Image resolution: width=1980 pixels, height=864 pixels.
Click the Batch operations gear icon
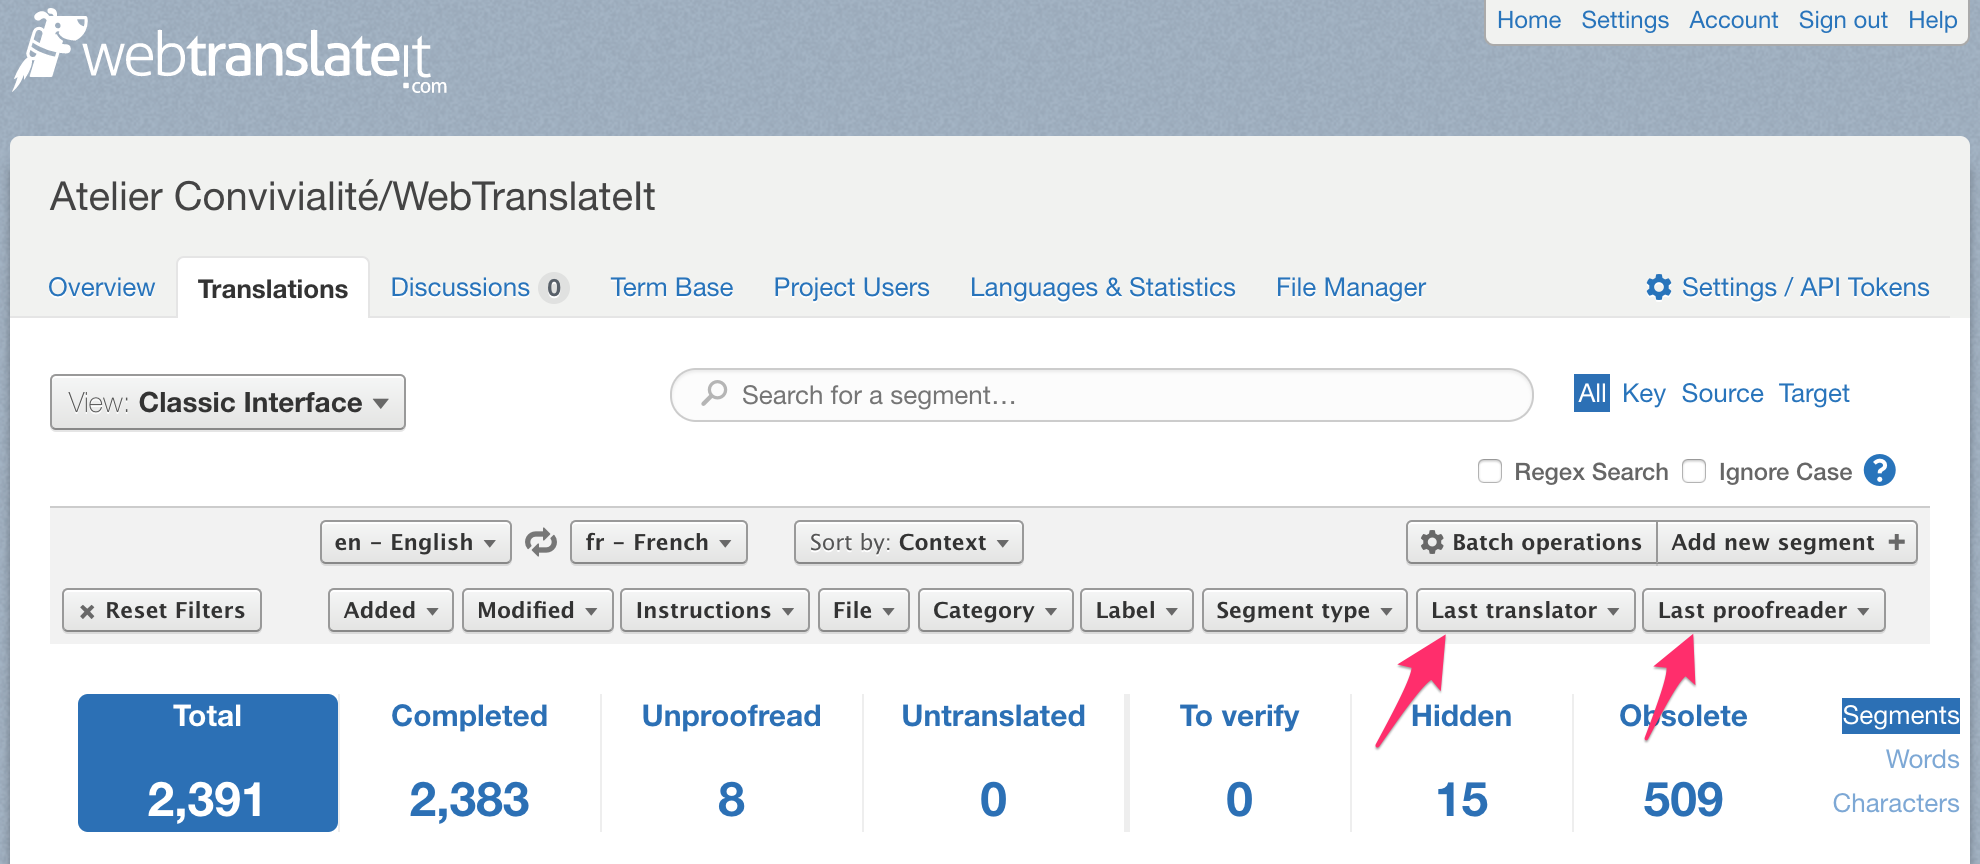point(1432,542)
